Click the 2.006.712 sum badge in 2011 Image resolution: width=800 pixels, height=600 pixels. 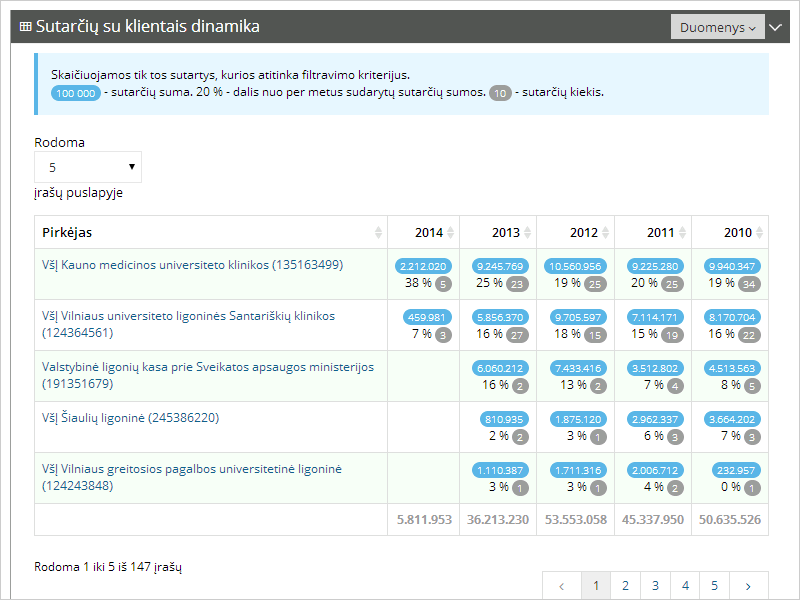tap(655, 470)
